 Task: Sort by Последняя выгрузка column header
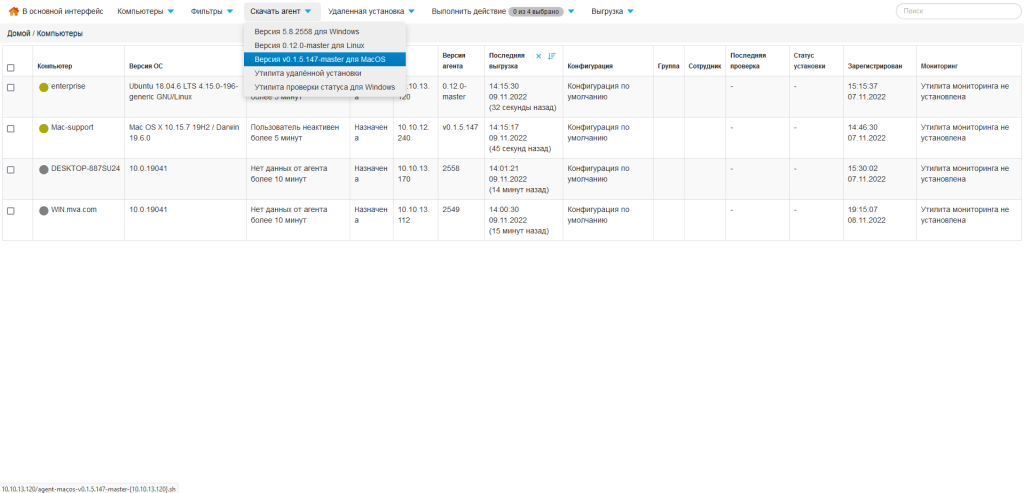point(507,61)
